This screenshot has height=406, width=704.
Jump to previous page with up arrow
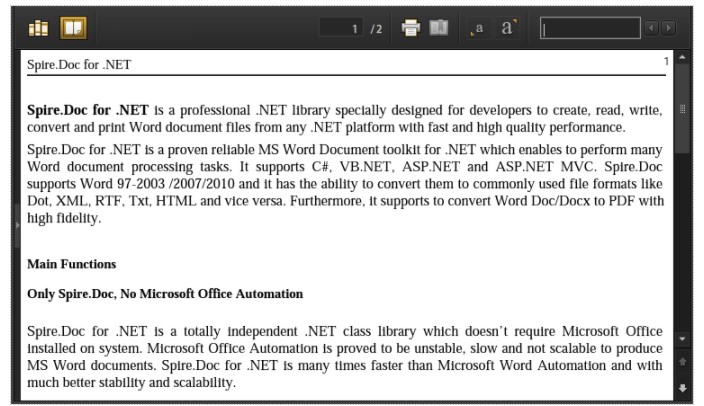point(682,362)
